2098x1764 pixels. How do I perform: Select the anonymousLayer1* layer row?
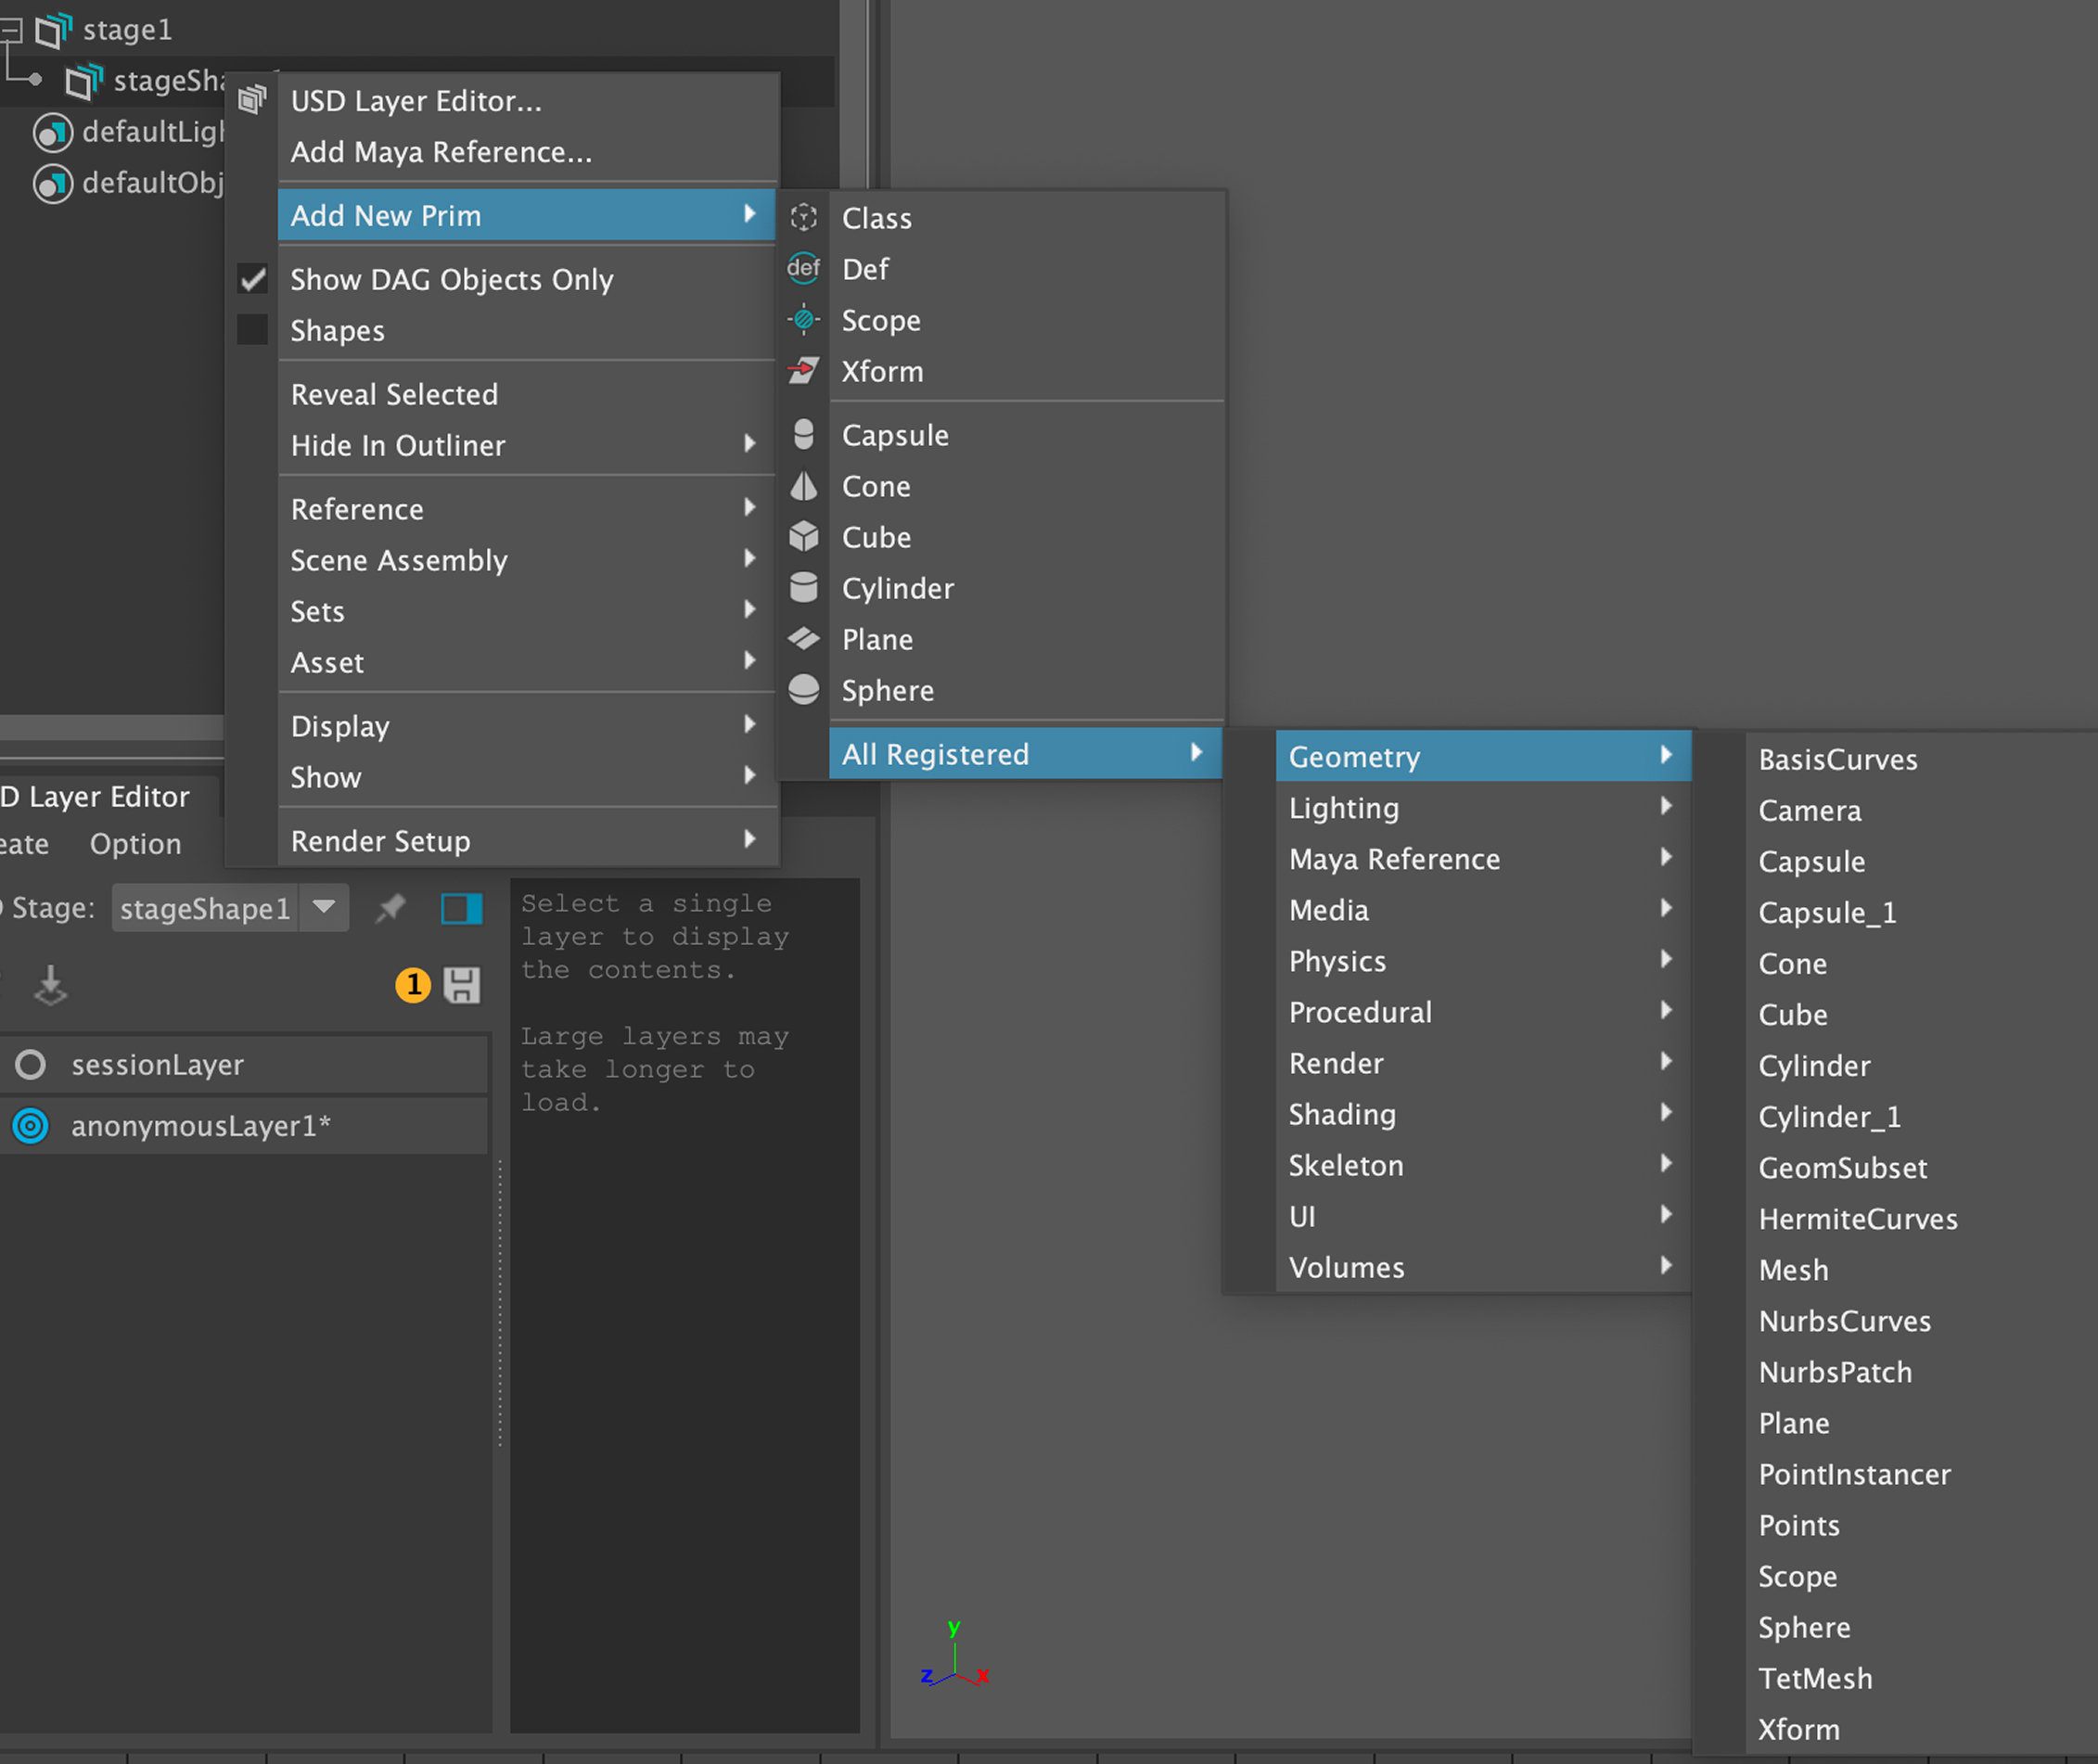pyautogui.click(x=200, y=1126)
